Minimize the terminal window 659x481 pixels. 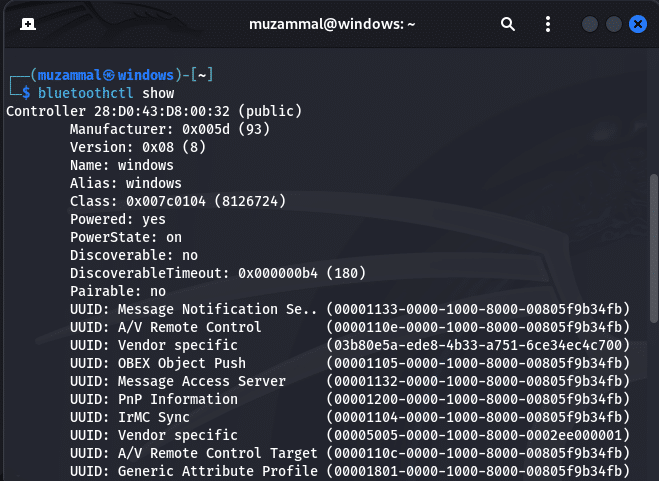coord(589,23)
